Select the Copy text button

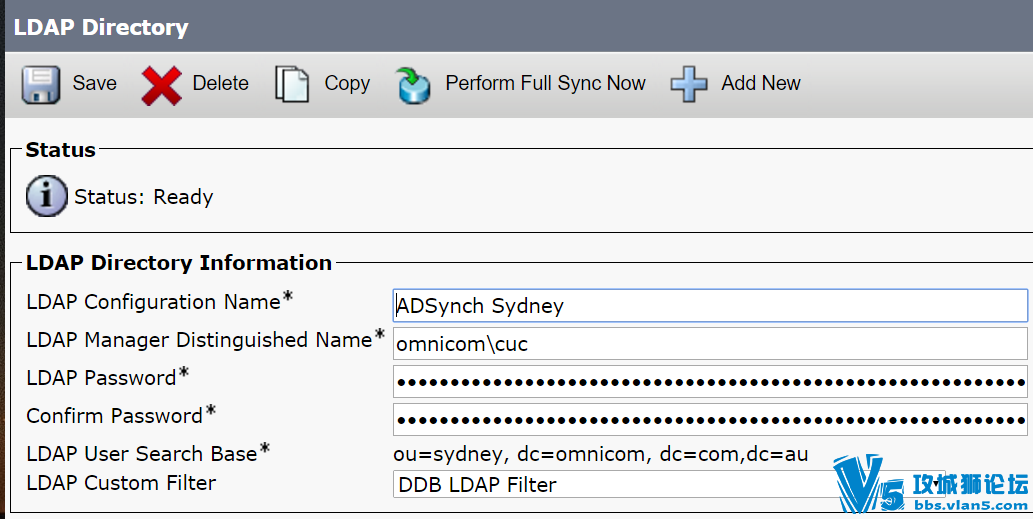point(347,84)
